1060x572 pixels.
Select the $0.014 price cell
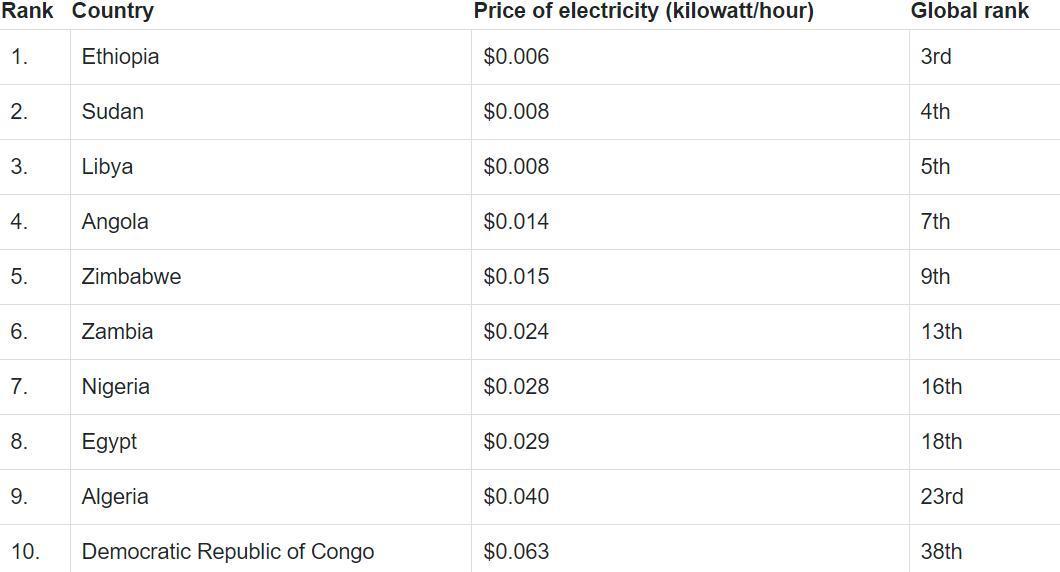(x=516, y=222)
